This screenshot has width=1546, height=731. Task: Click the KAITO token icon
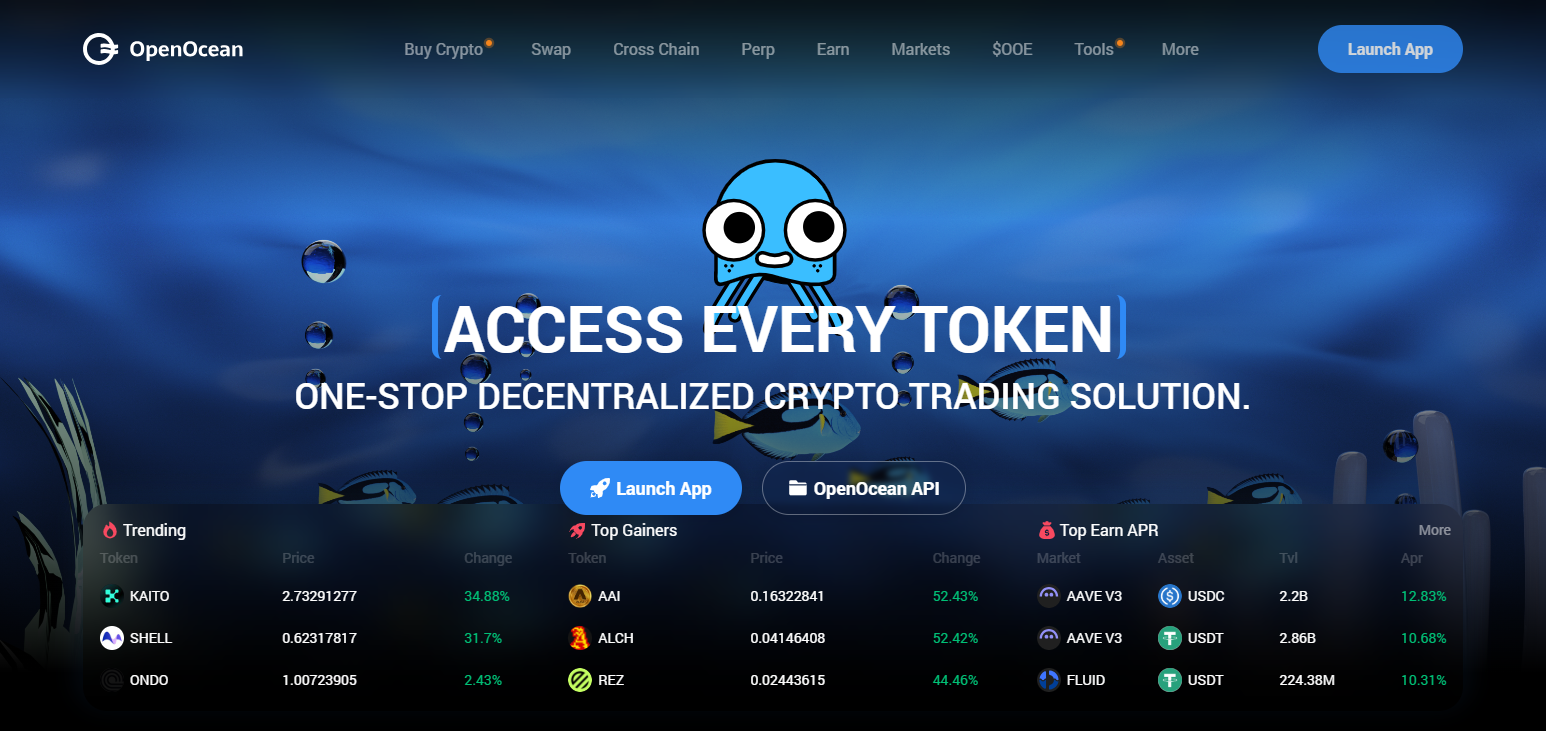(x=111, y=596)
